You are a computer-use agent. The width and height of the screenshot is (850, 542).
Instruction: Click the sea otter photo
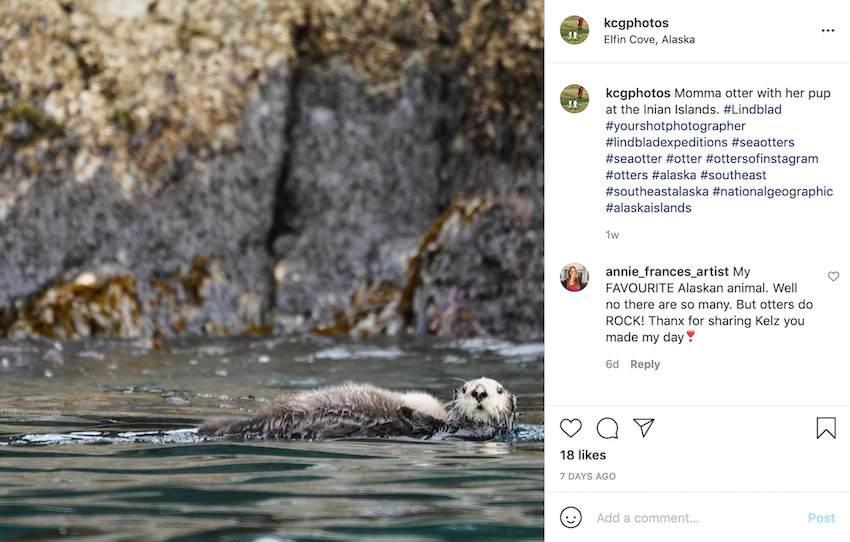pyautogui.click(x=272, y=271)
